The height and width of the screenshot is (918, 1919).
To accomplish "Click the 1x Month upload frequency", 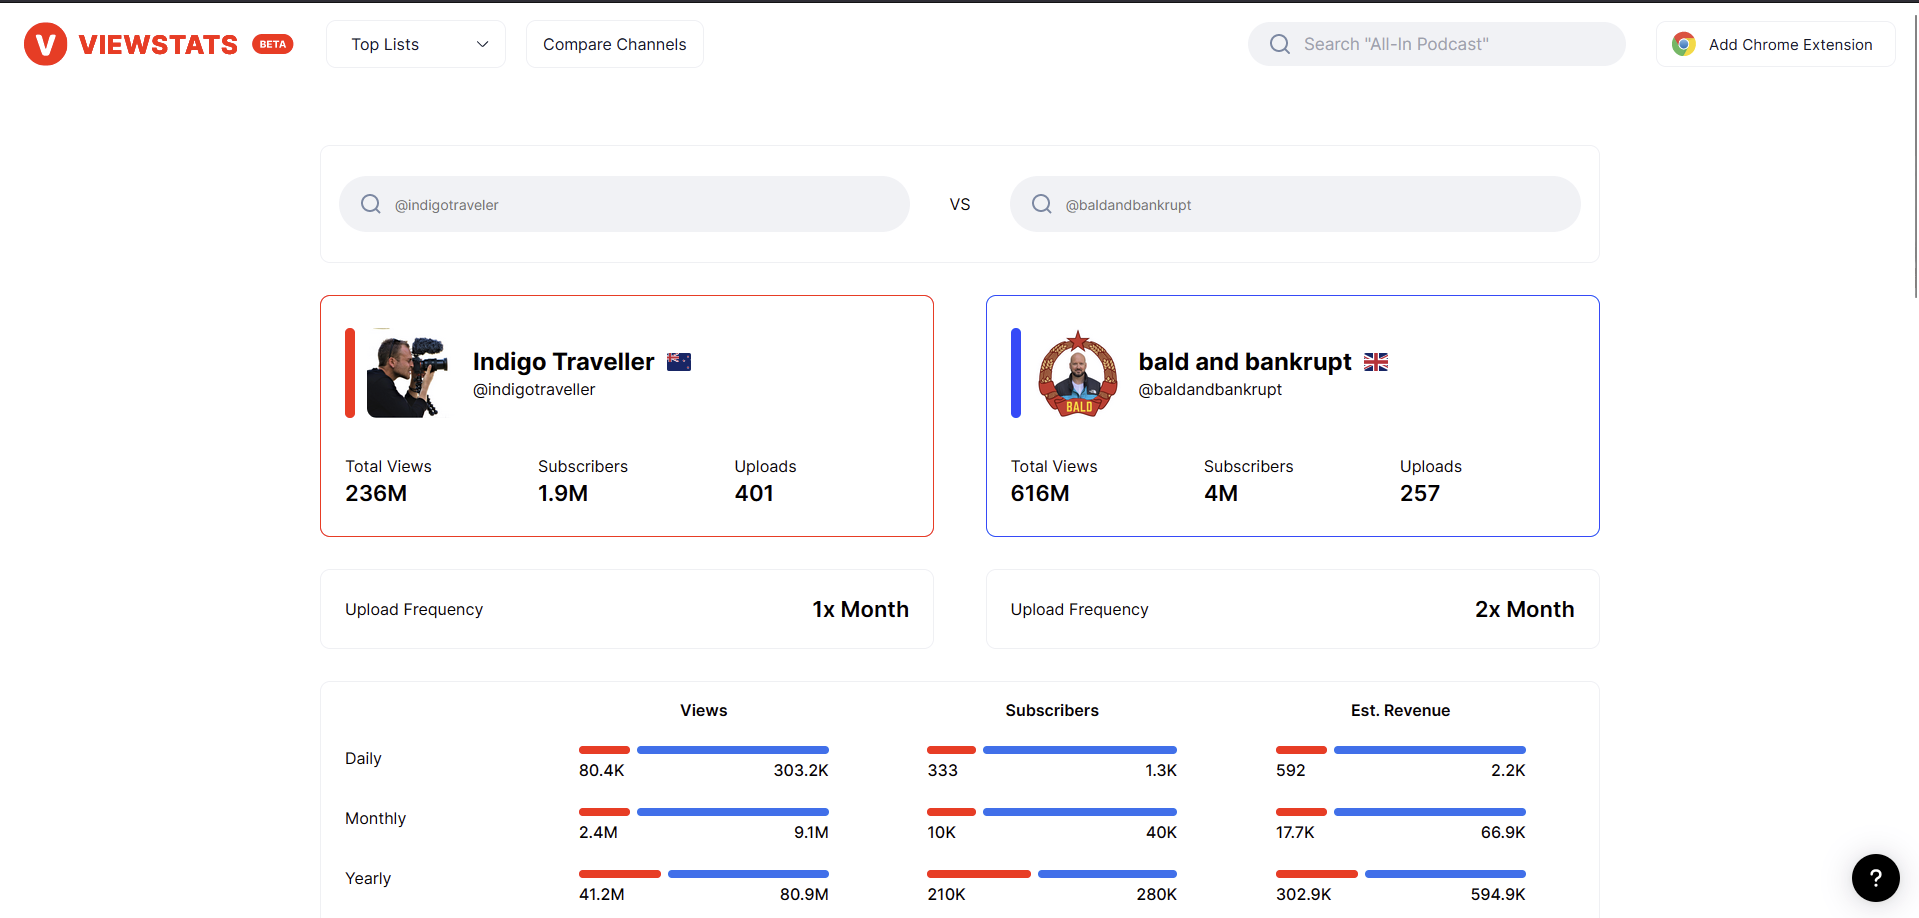I will coord(860,609).
